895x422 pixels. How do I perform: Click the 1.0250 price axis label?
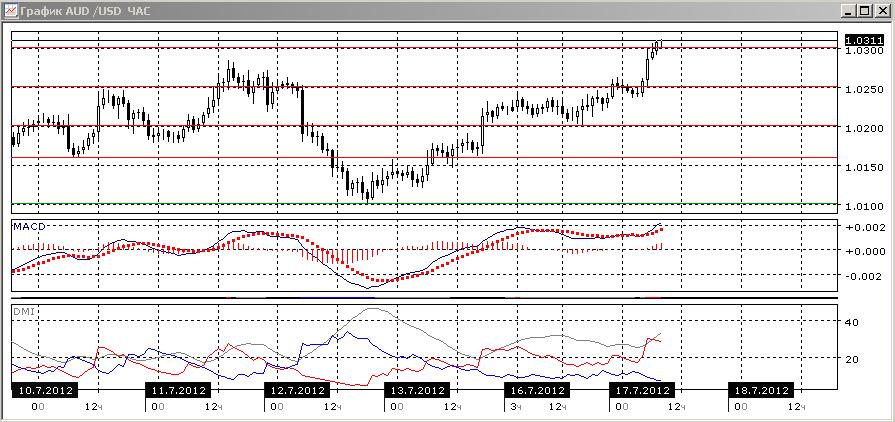pyautogui.click(x=863, y=90)
